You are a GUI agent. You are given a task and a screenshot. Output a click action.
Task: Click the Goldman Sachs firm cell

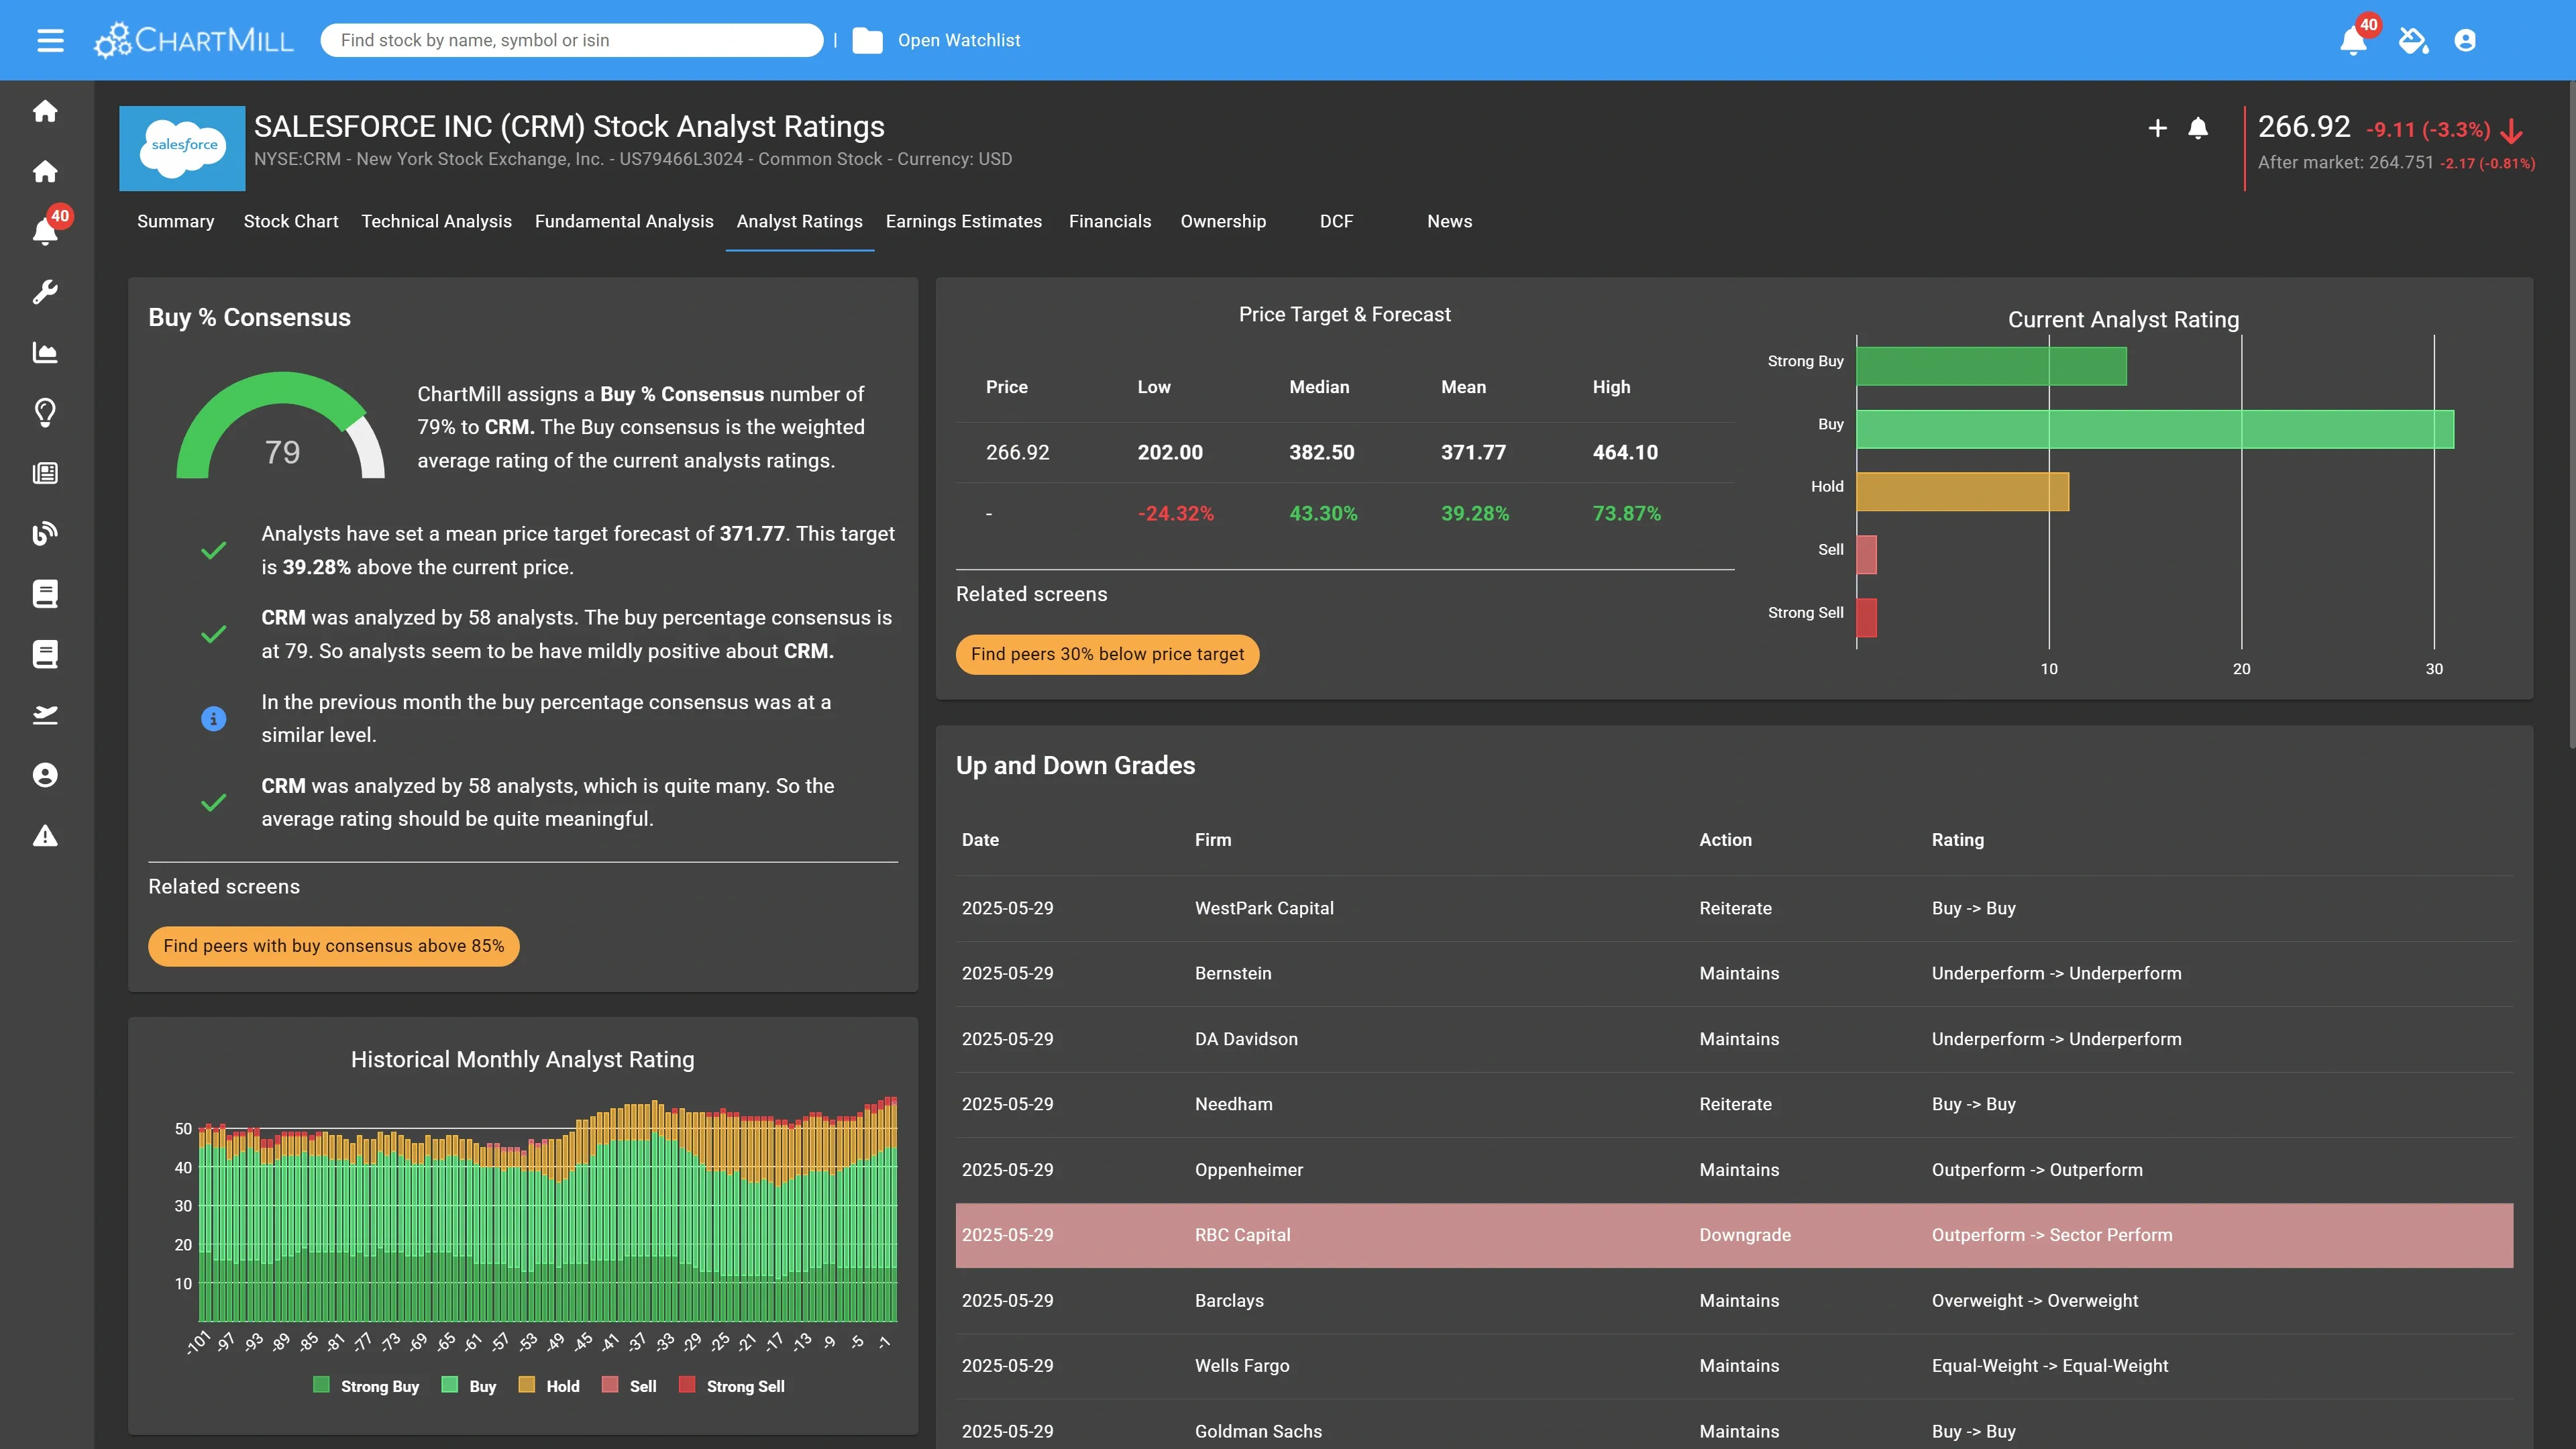[x=1258, y=1432]
